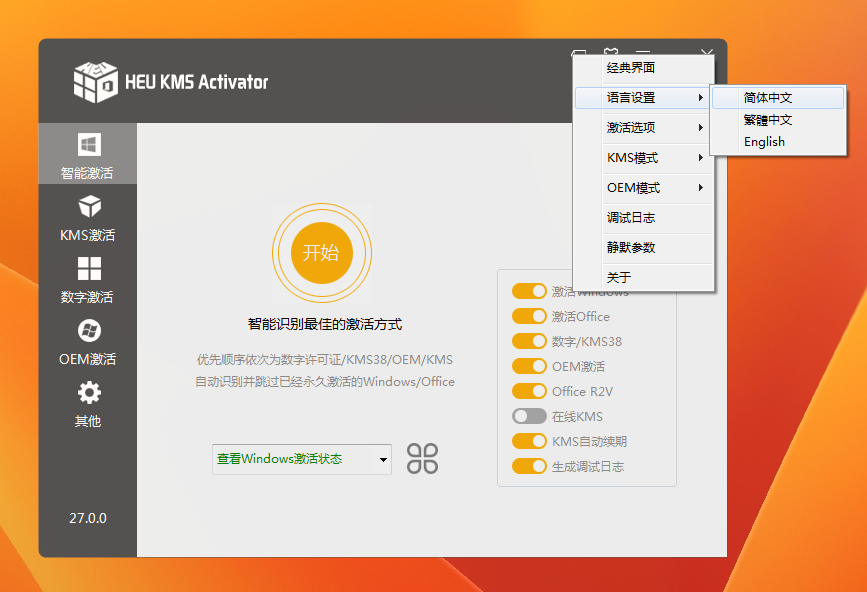867x592 pixels.
Task: Turn off the 激活Office switch
Action: coord(529,316)
